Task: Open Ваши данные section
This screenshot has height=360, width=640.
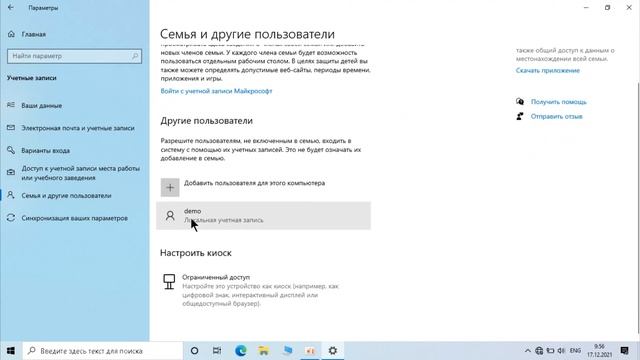Action: coord(42,105)
